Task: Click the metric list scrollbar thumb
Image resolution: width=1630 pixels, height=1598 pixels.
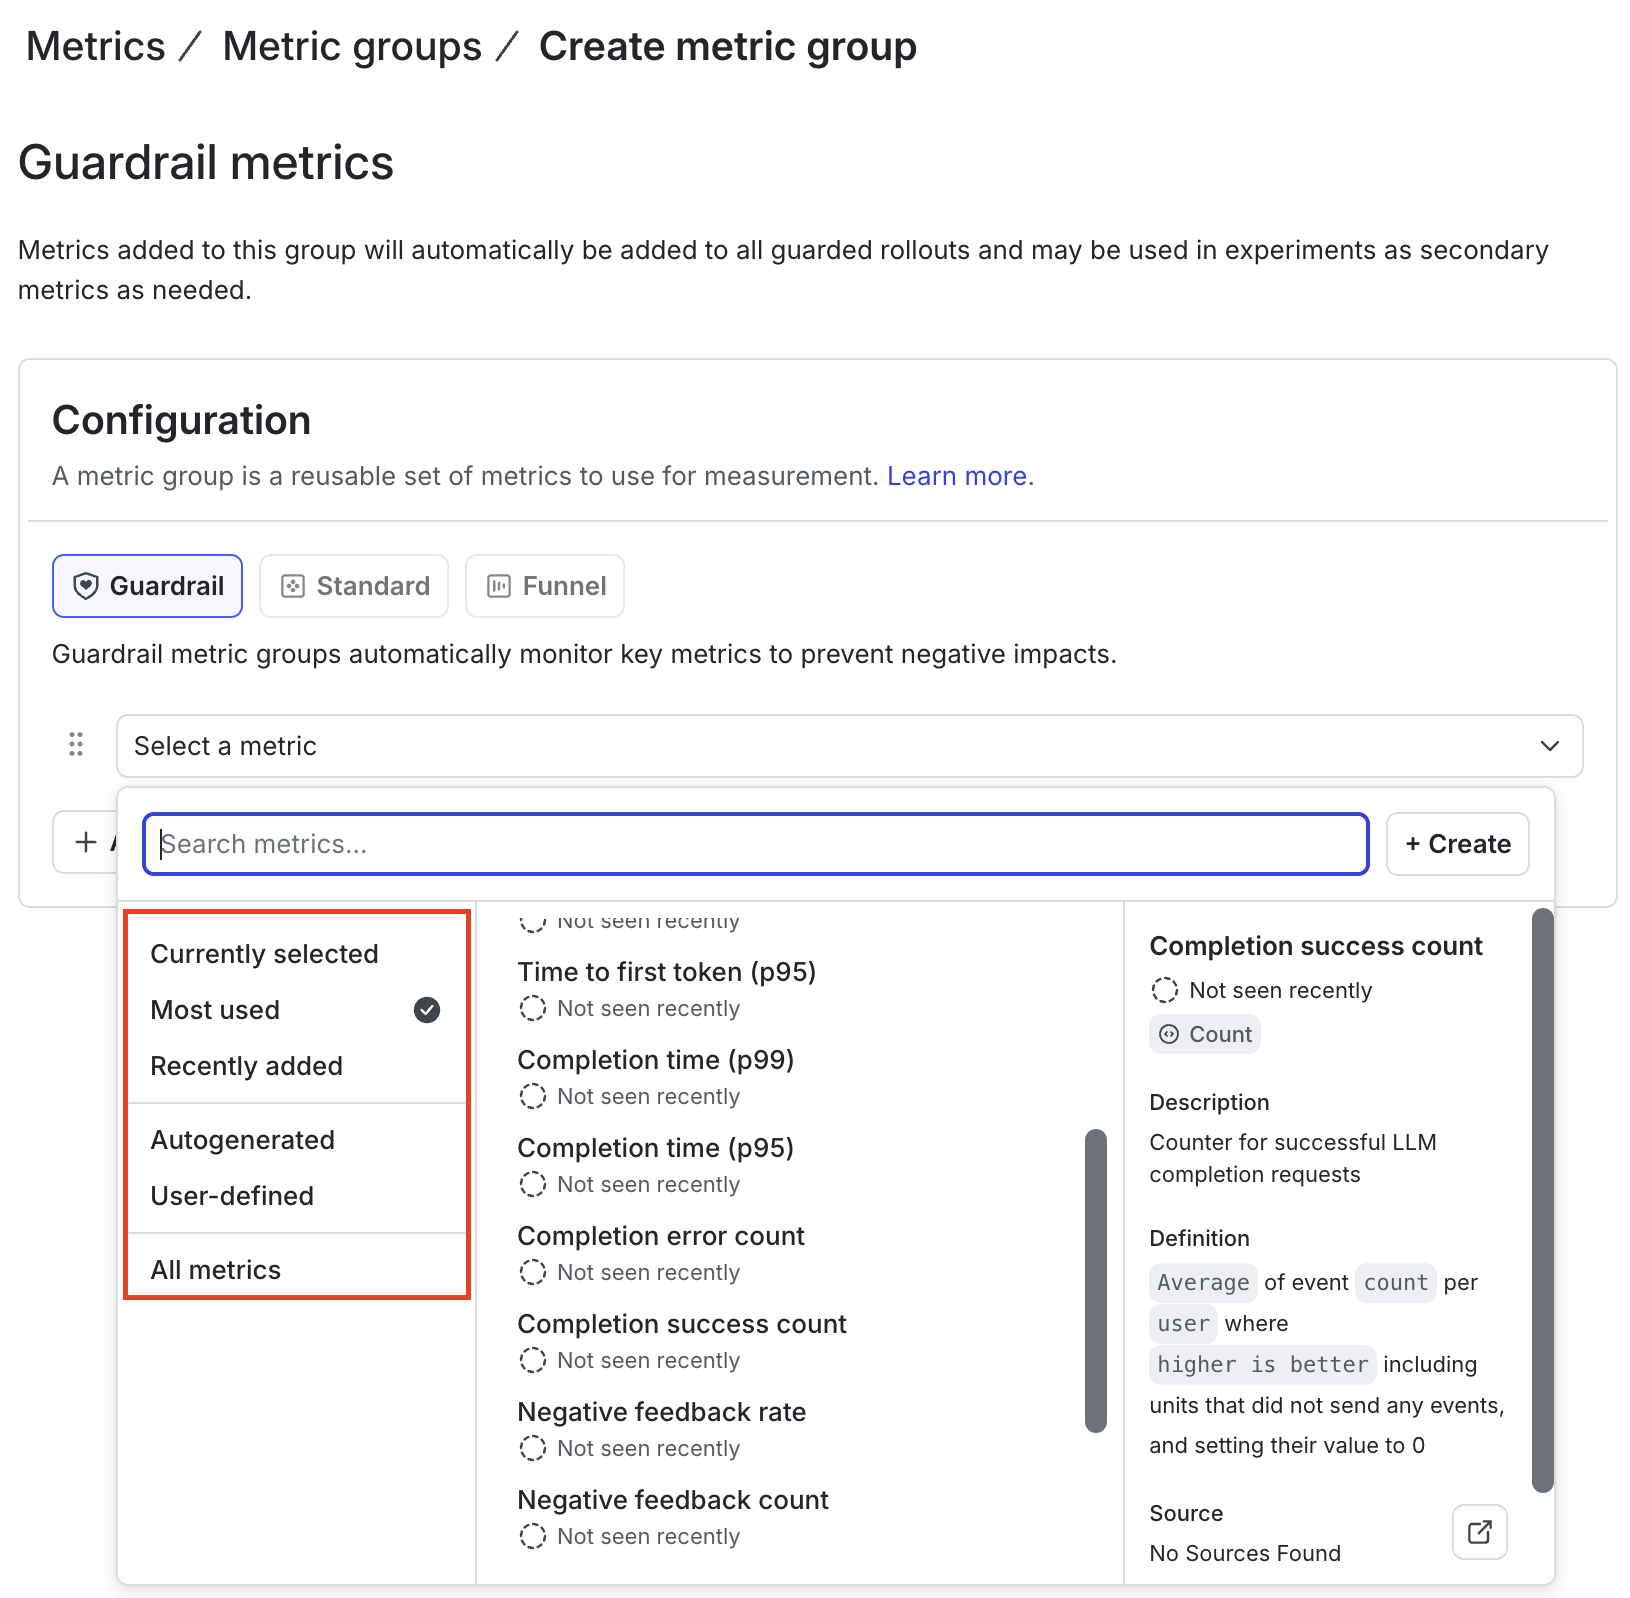Action: (1096, 1280)
